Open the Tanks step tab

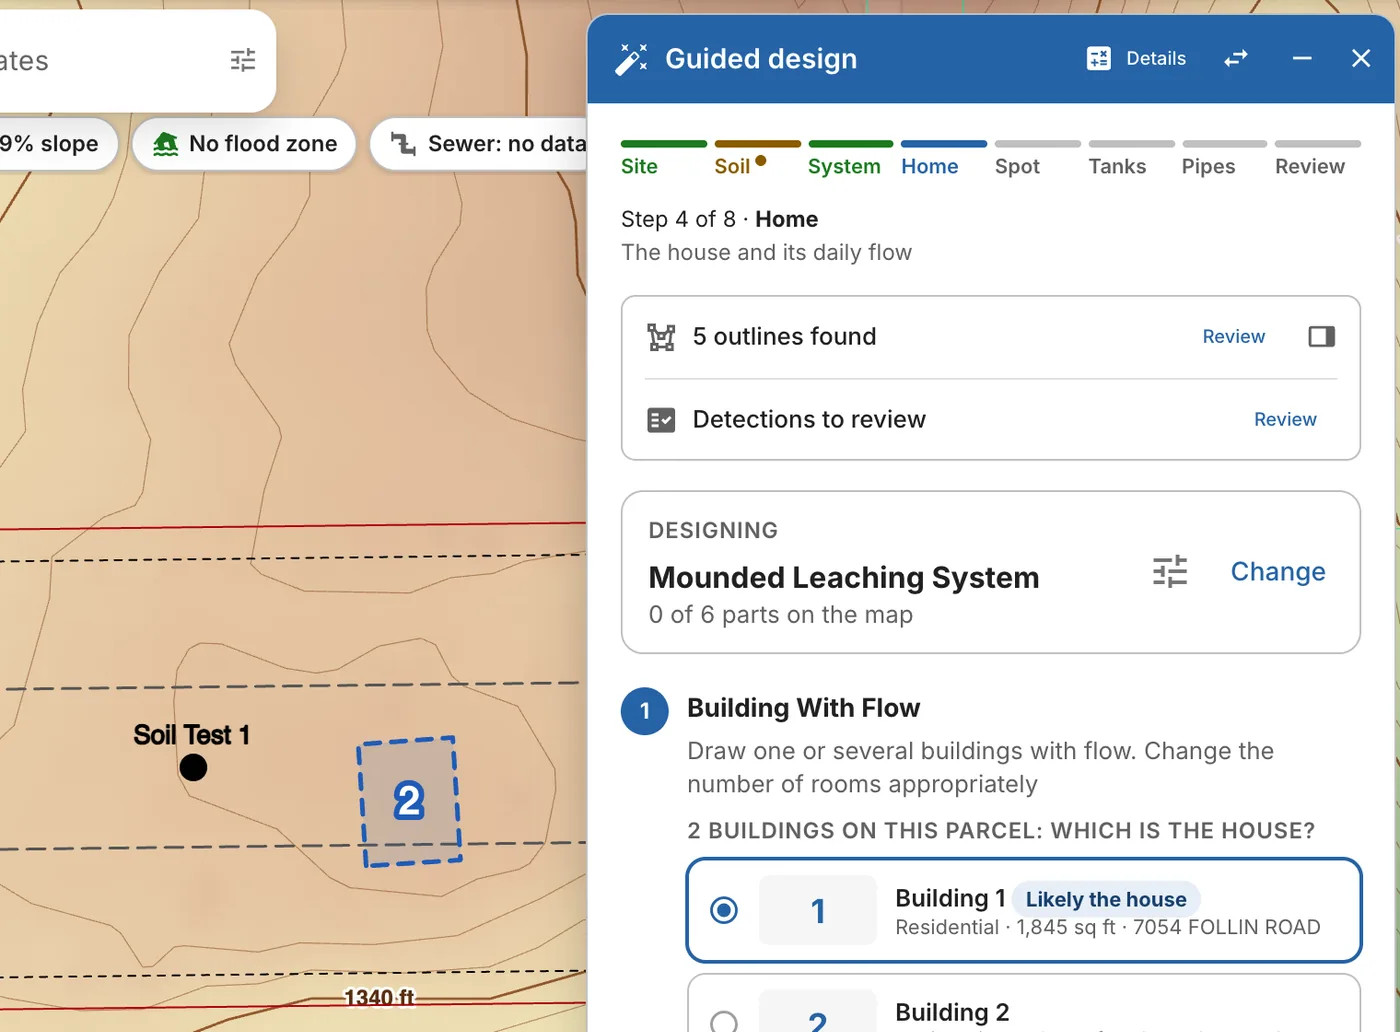(x=1117, y=166)
